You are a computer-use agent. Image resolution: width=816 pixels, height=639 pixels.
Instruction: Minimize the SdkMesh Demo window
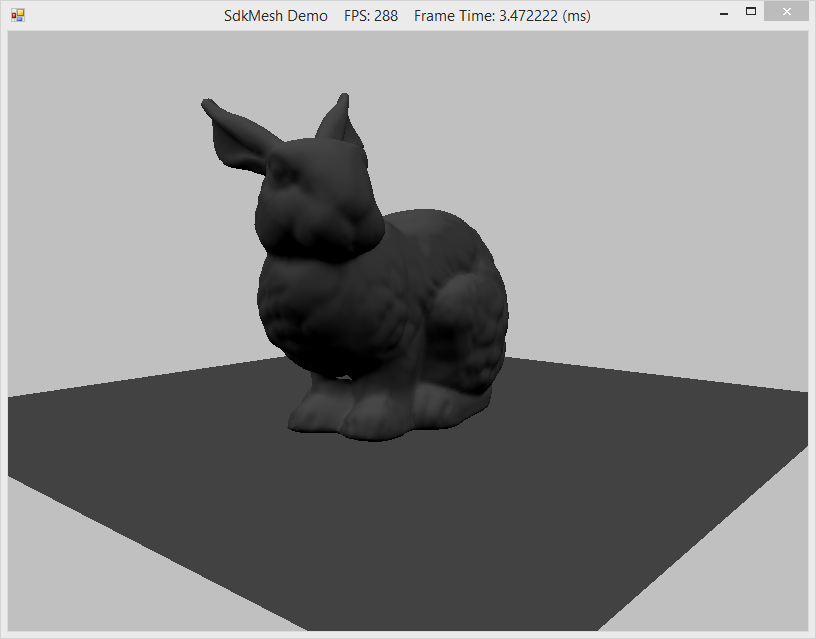(724, 14)
